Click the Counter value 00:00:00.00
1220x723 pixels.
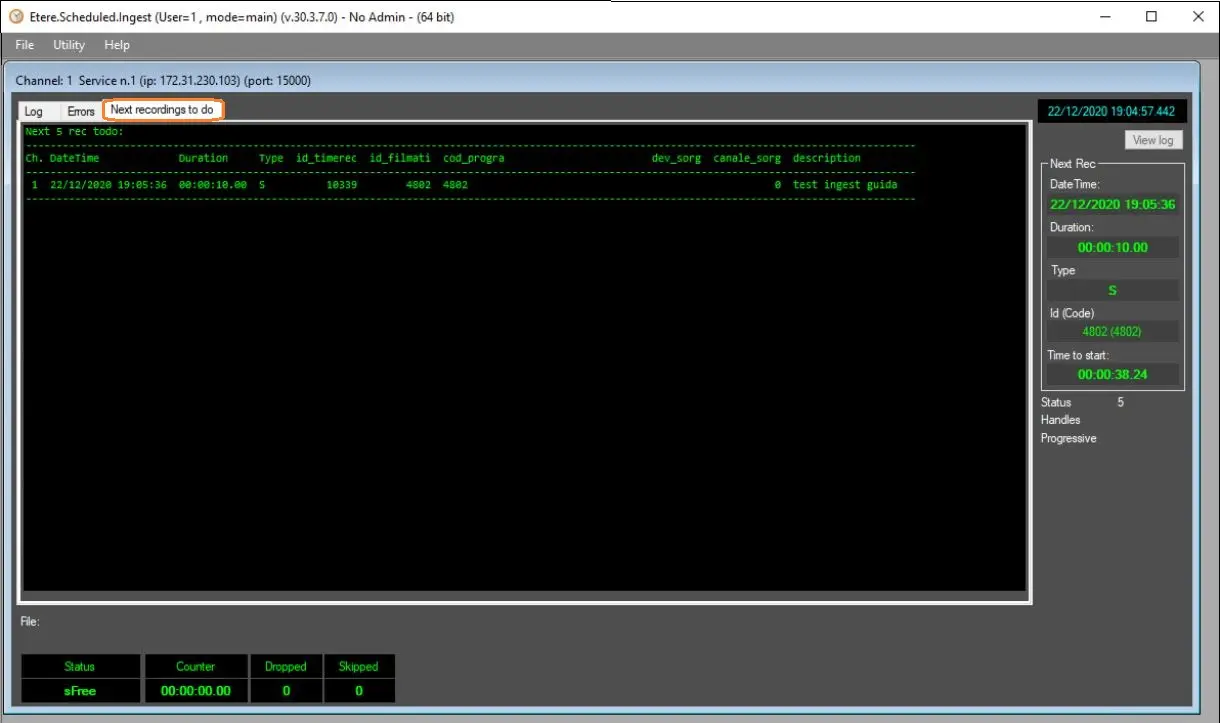(x=195, y=690)
